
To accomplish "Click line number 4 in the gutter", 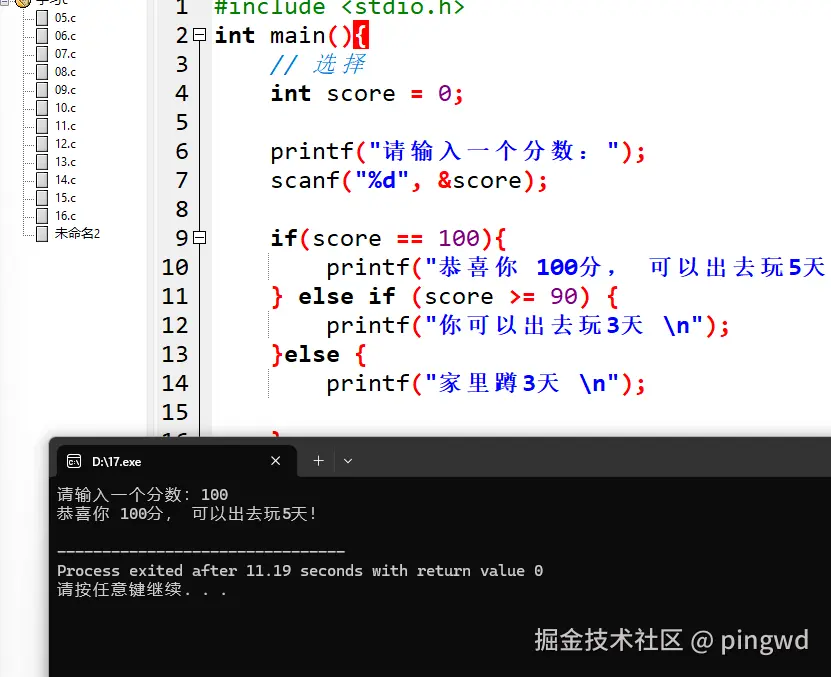I will pyautogui.click(x=182, y=93).
